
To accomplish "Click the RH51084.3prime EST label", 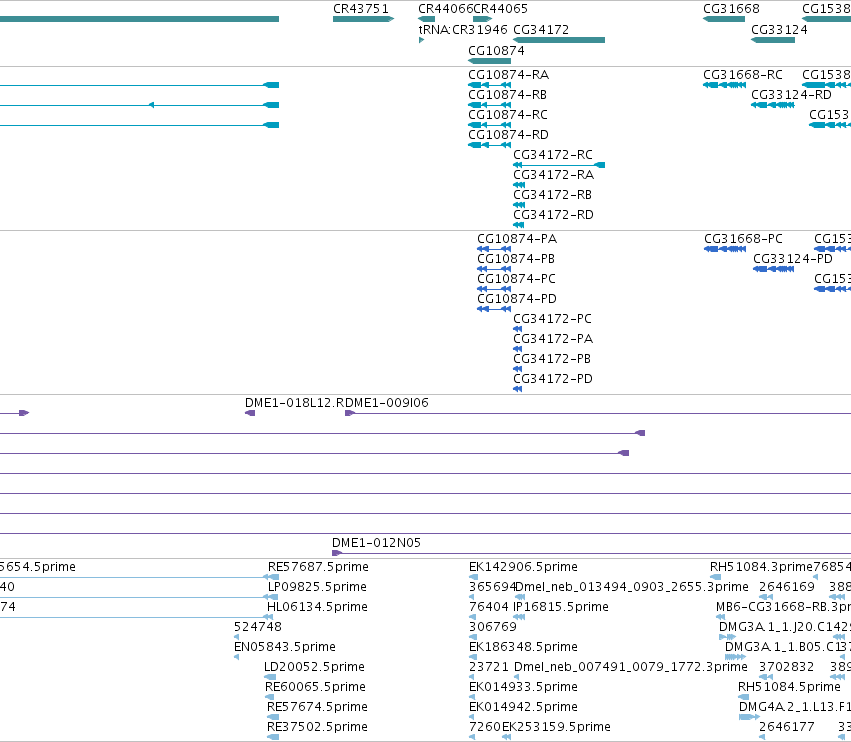I will [761, 567].
